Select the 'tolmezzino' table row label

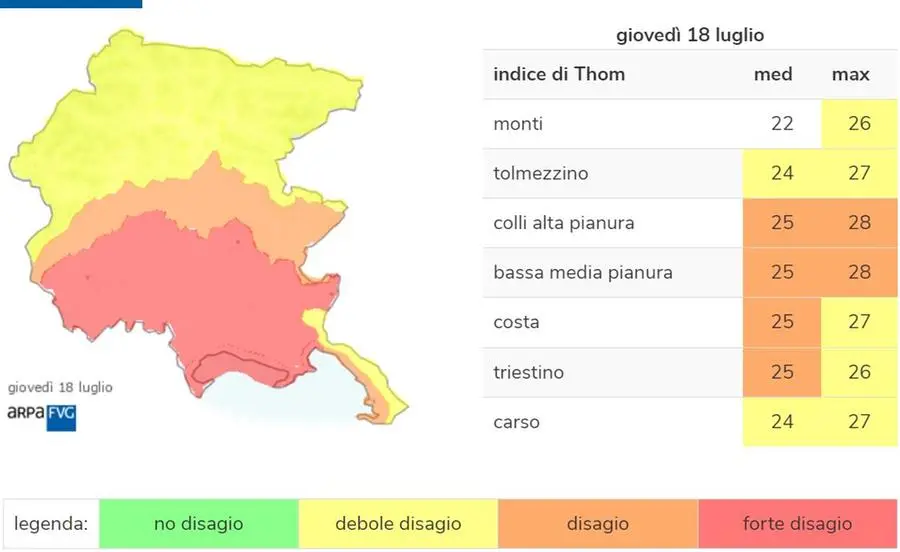[541, 173]
